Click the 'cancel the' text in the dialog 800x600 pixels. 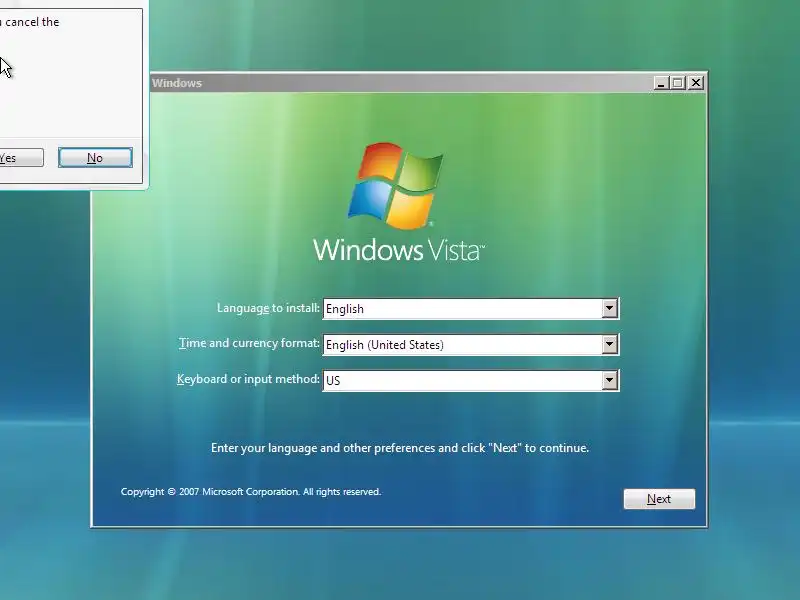[x=32, y=22]
